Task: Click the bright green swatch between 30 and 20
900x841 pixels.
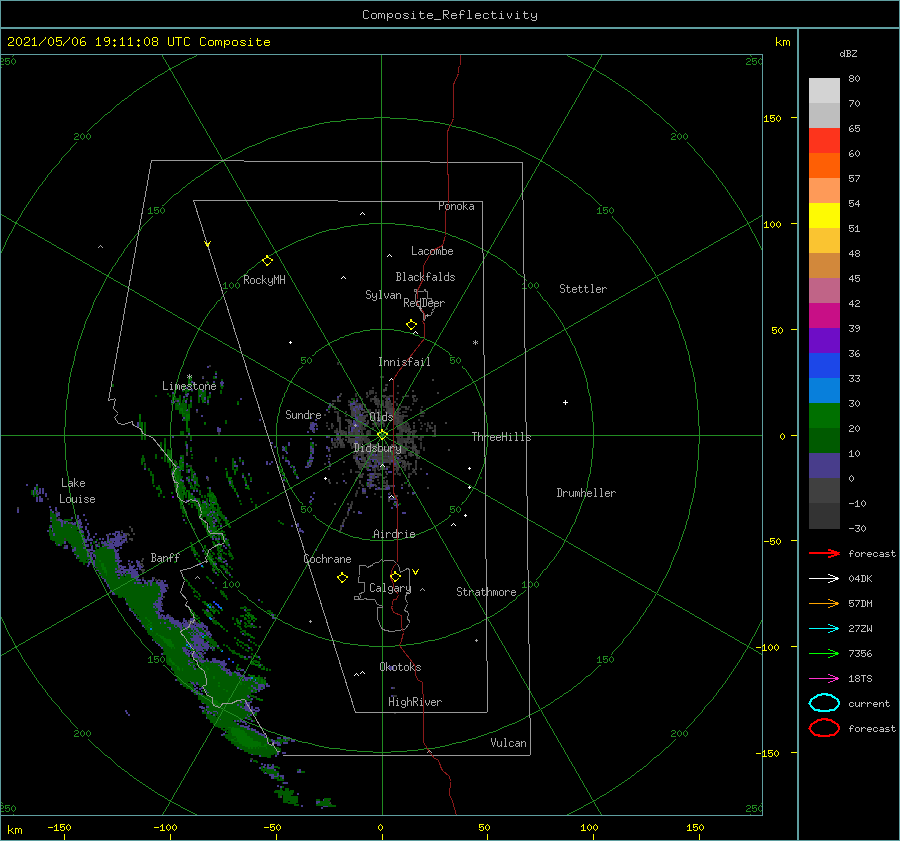Action: (824, 416)
